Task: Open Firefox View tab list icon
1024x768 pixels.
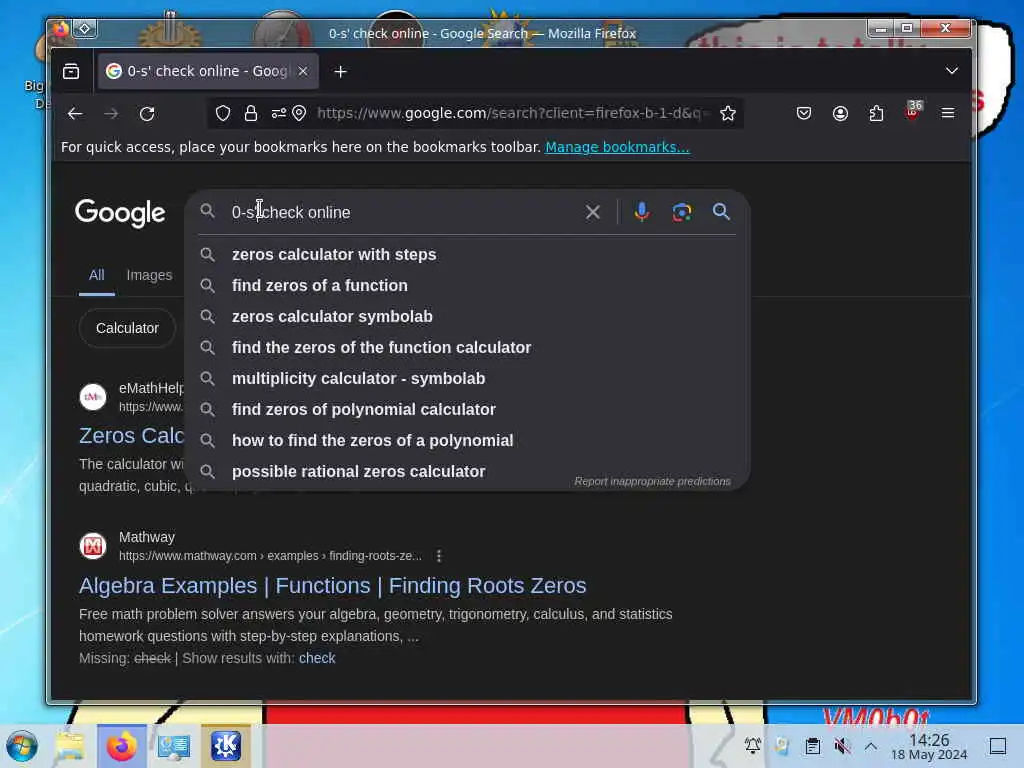Action: click(71, 71)
